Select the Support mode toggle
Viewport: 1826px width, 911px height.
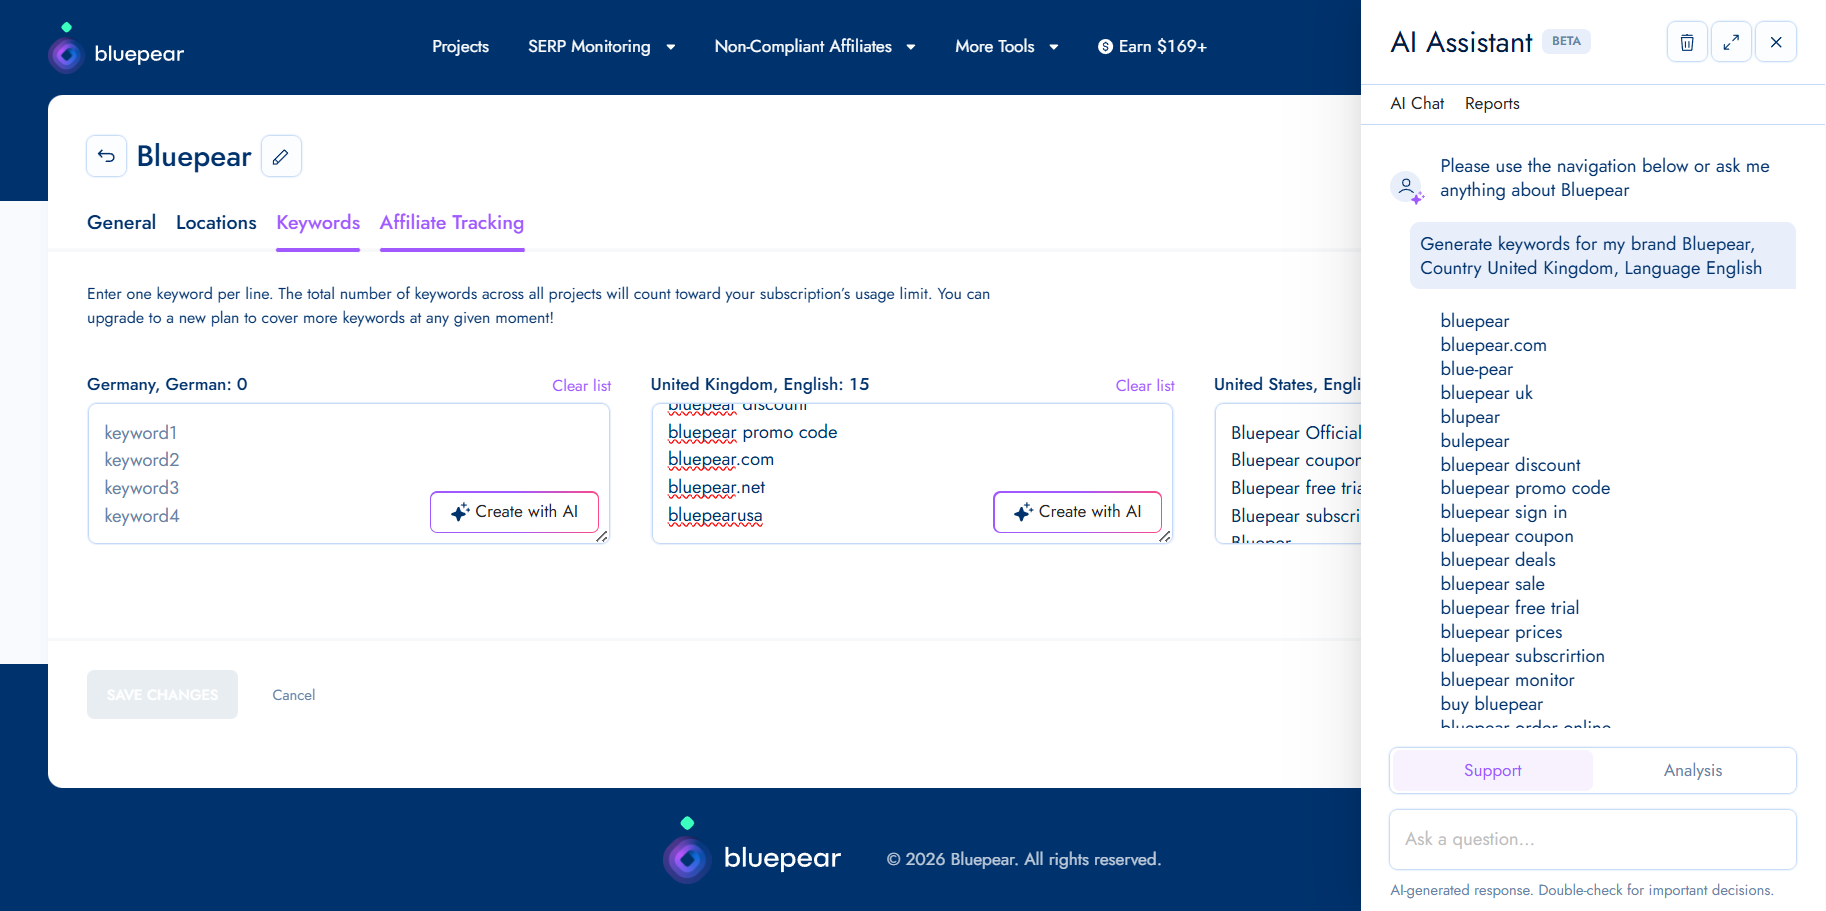point(1493,770)
